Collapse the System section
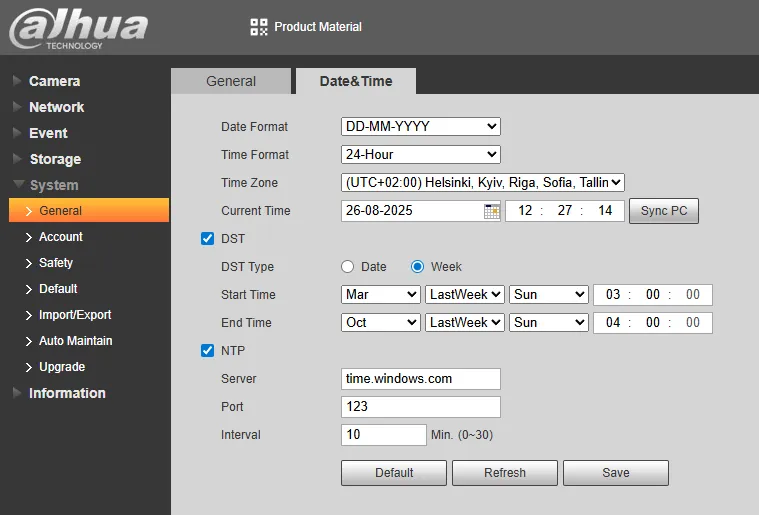 pos(54,185)
